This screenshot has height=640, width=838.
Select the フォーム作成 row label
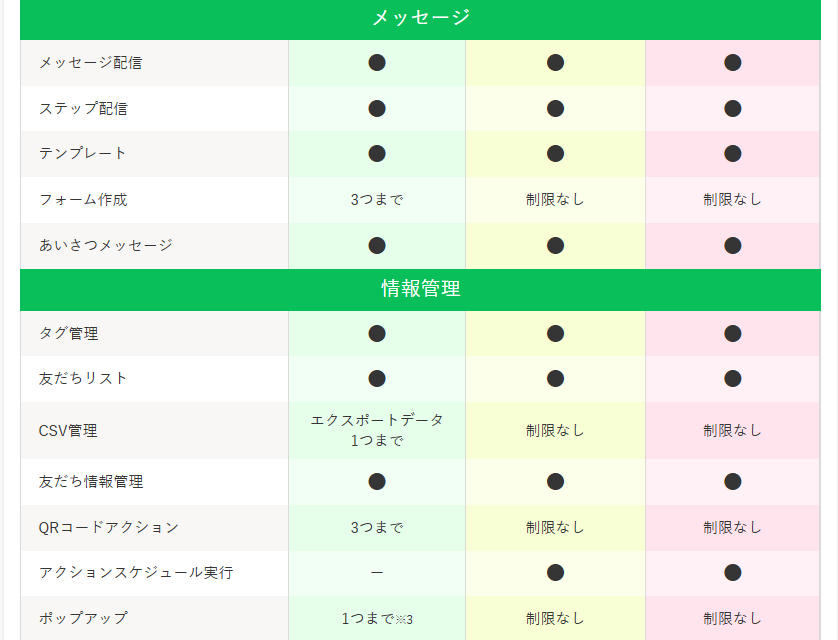point(83,199)
